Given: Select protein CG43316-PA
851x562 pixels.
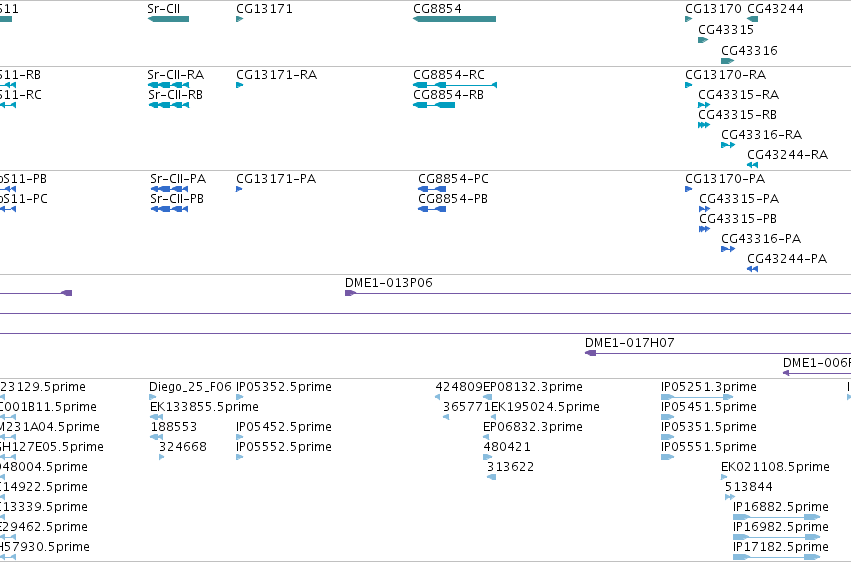Looking at the screenshot, I should (x=761, y=239).
